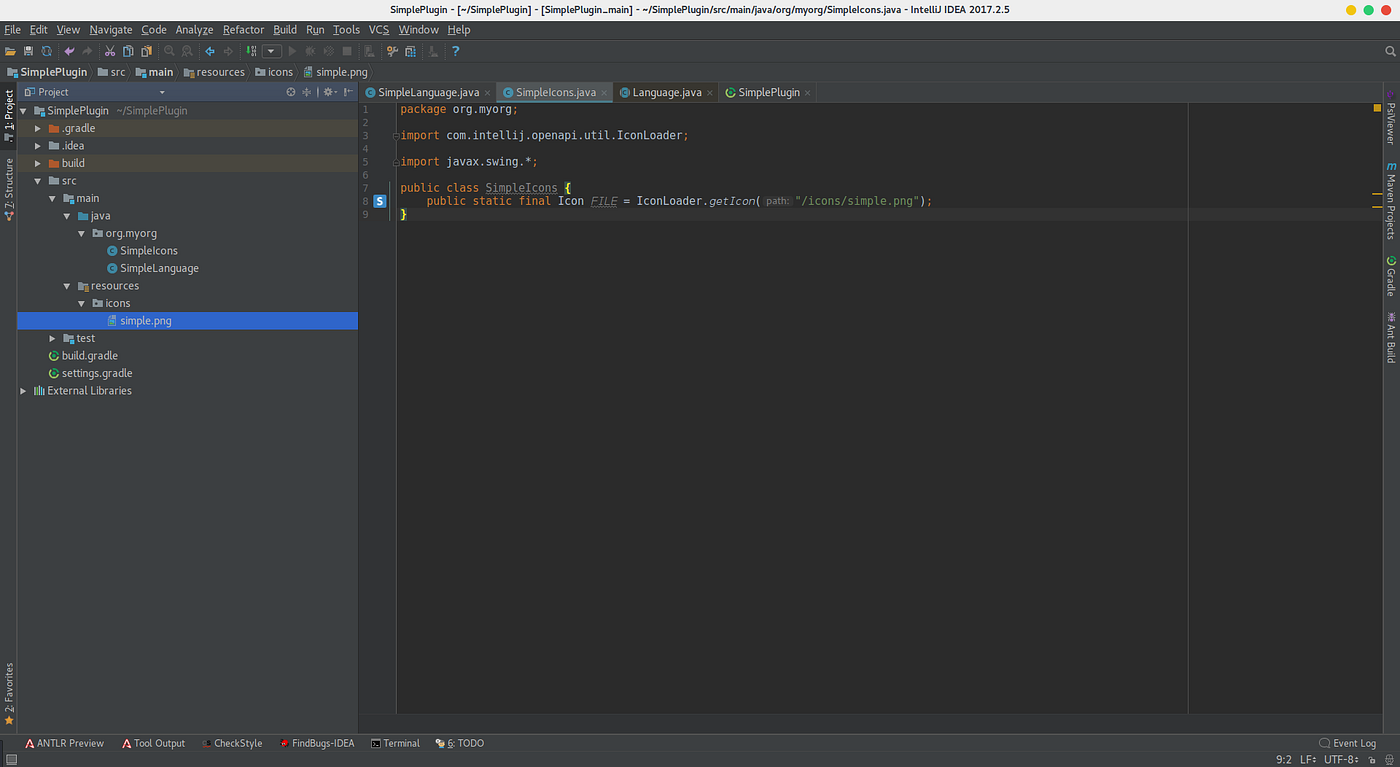The image size is (1400, 767).
Task: Collapse the org.myorg package node
Action: coord(81,233)
